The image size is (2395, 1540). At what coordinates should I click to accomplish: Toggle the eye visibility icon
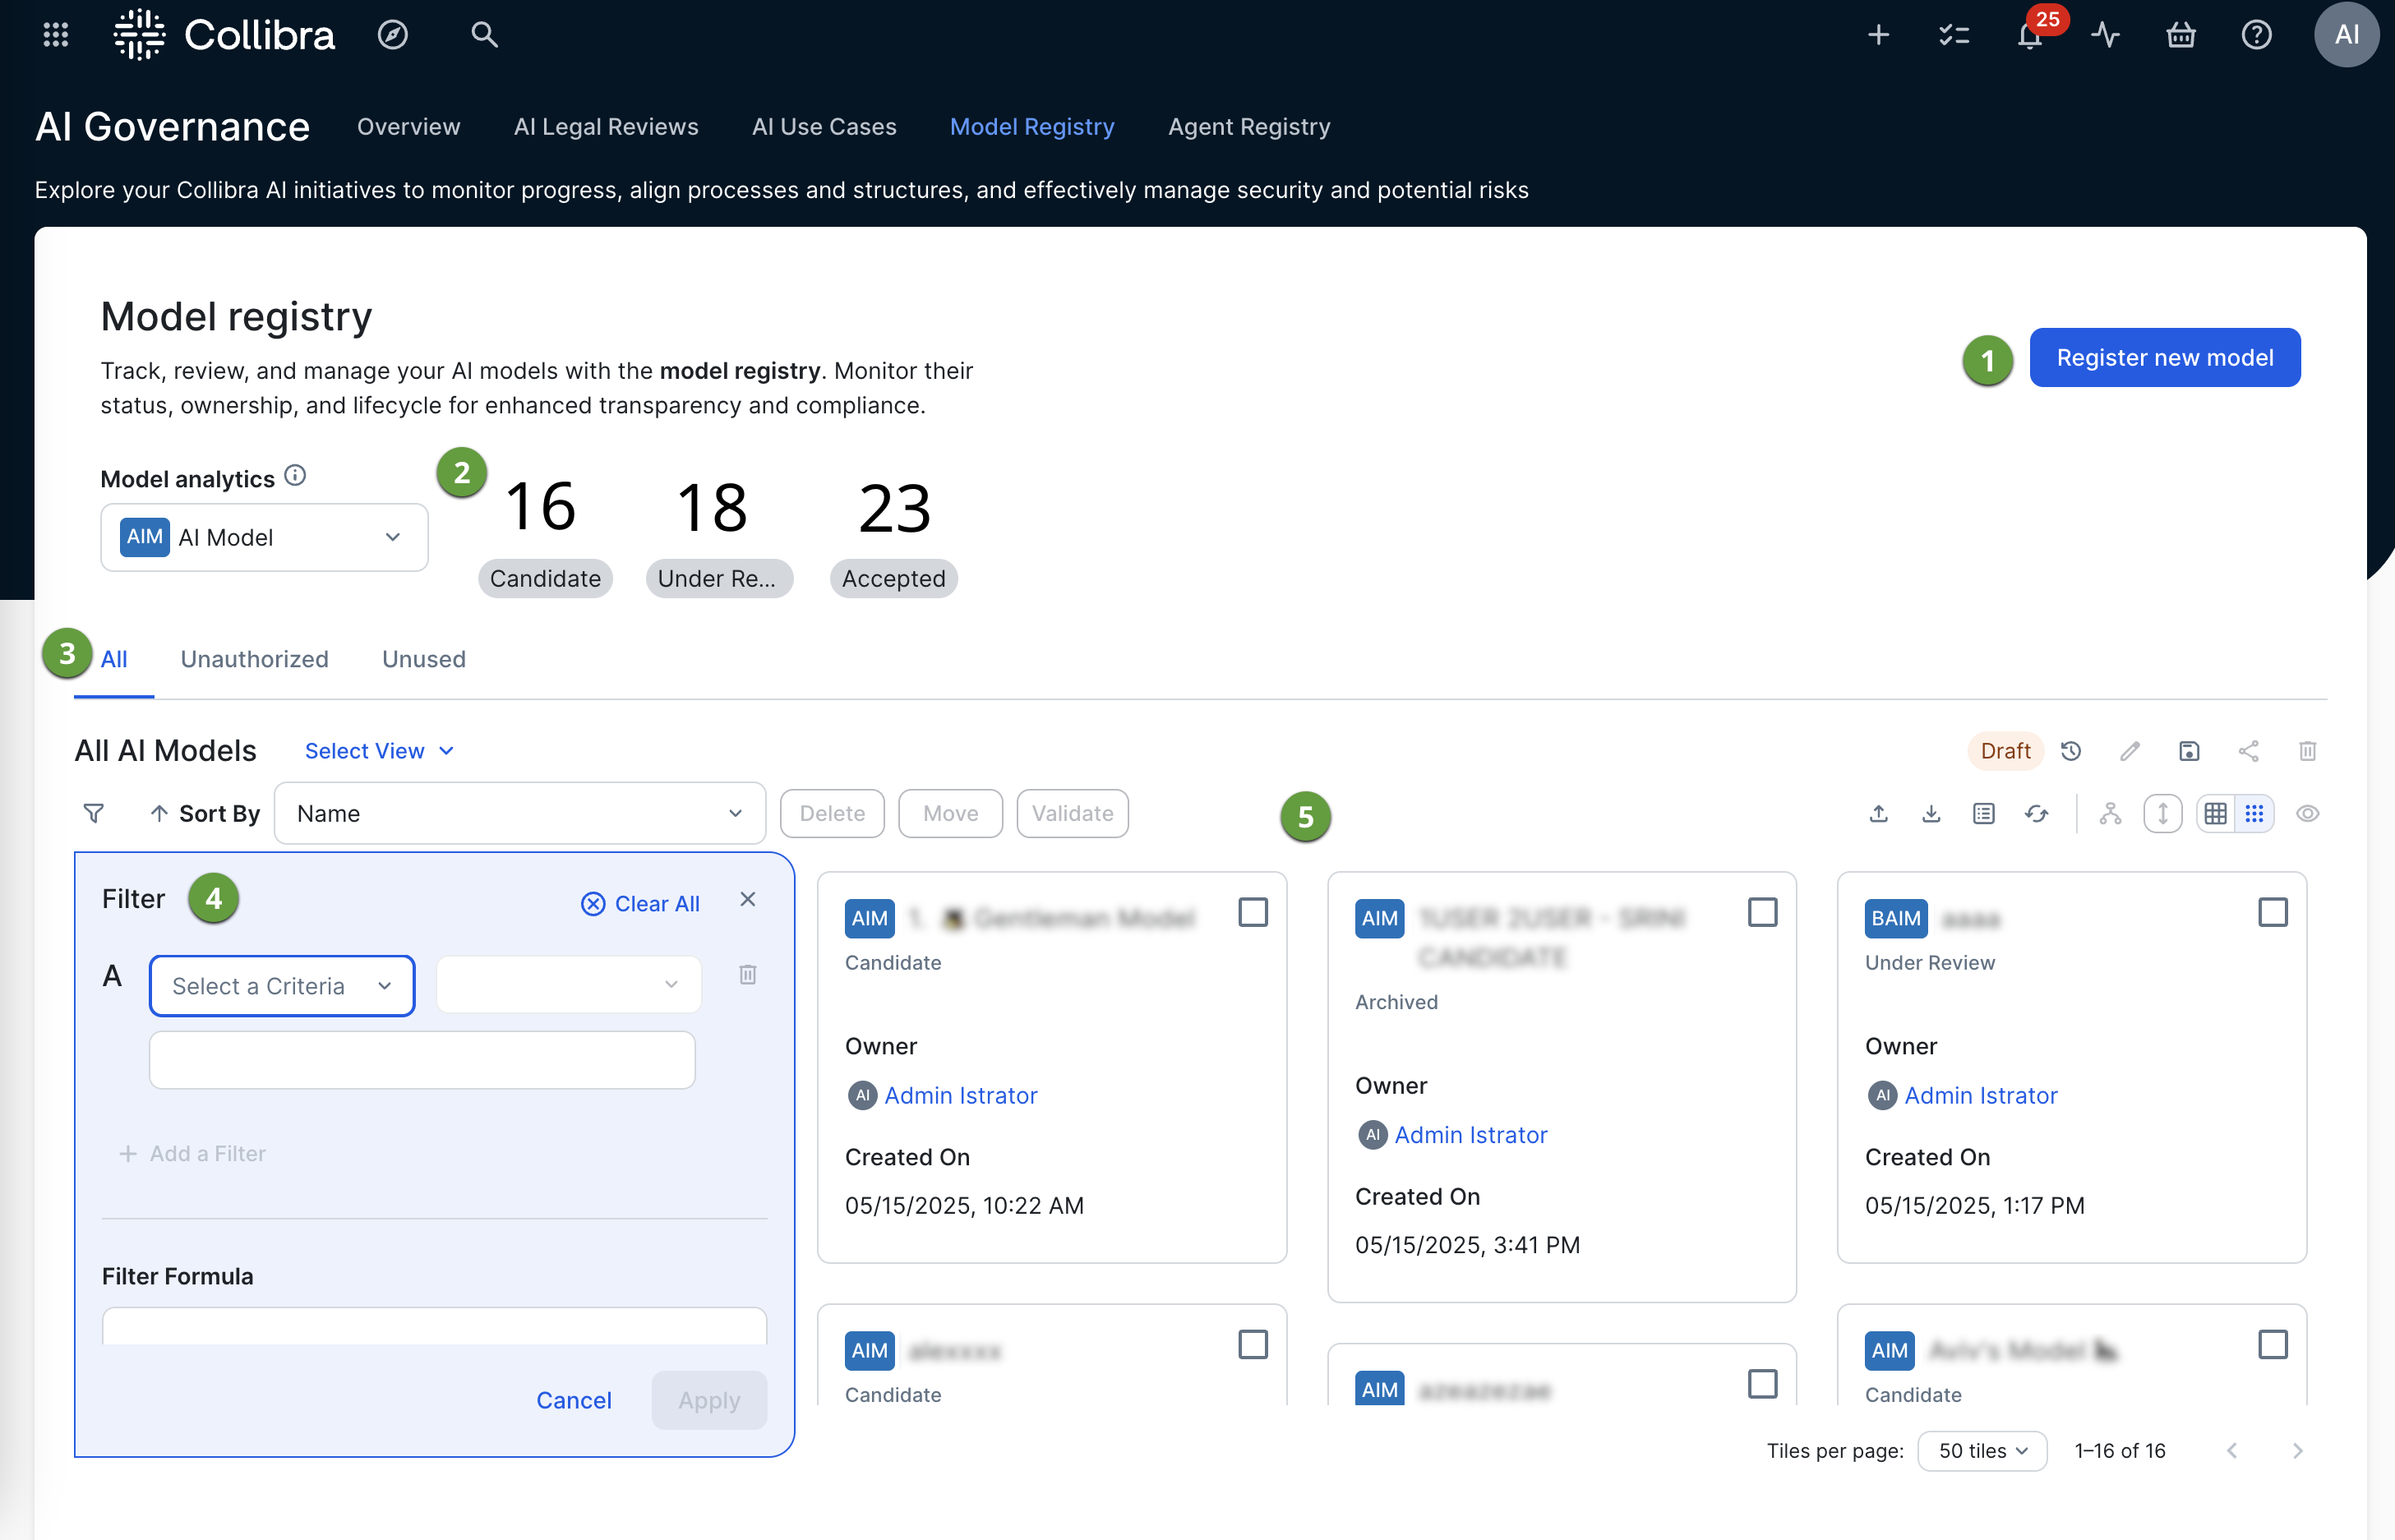click(2308, 814)
